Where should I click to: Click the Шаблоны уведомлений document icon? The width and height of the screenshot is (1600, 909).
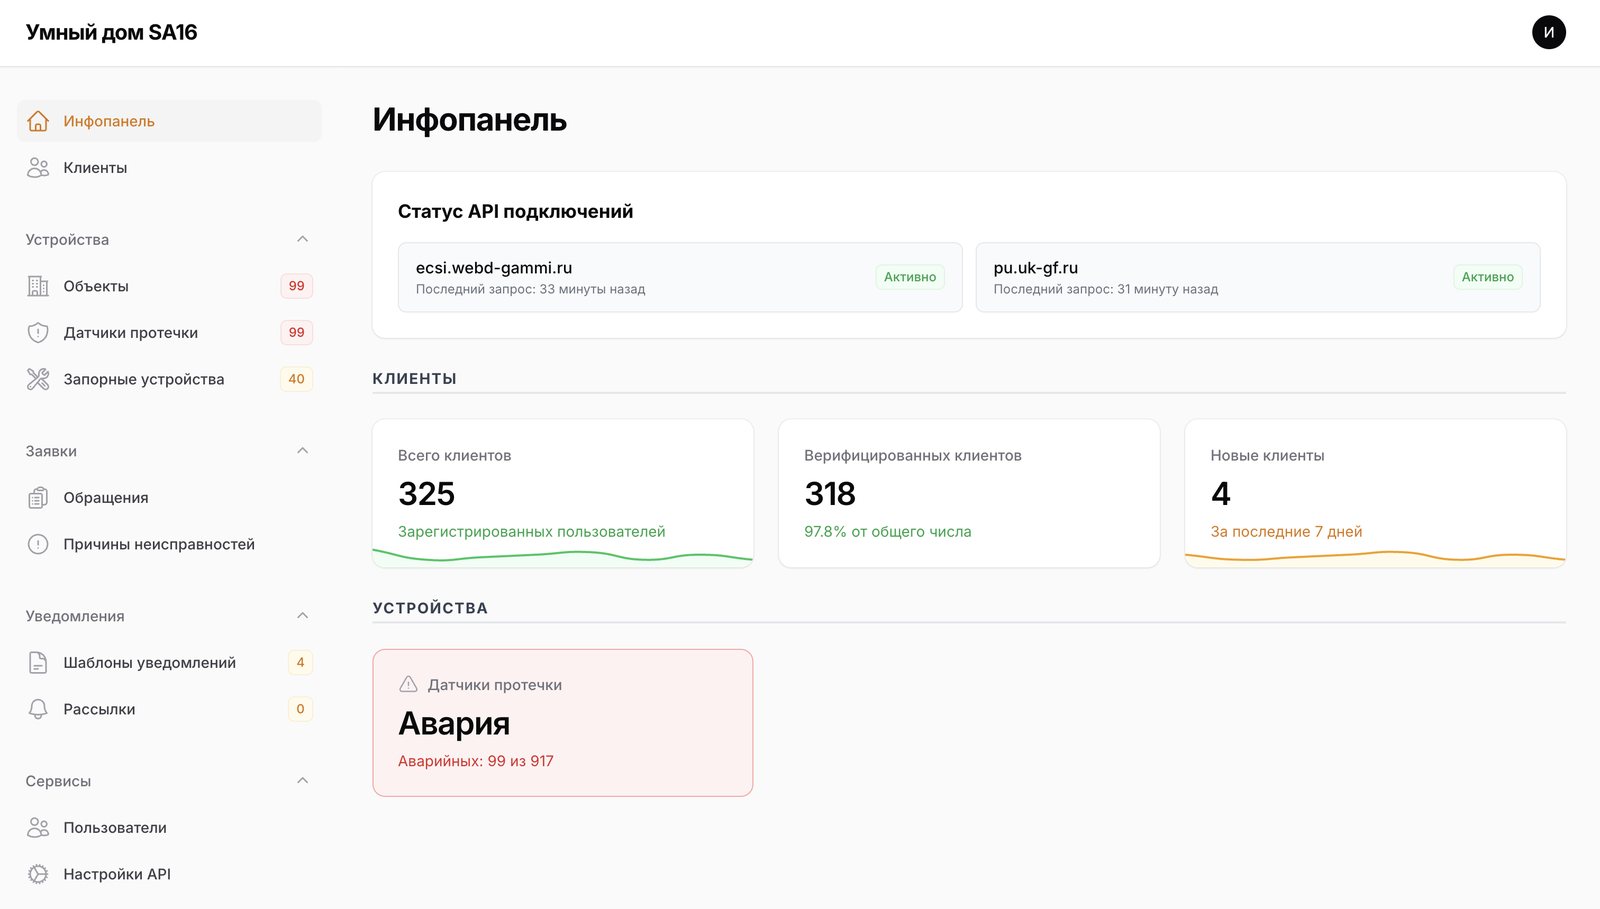38,662
